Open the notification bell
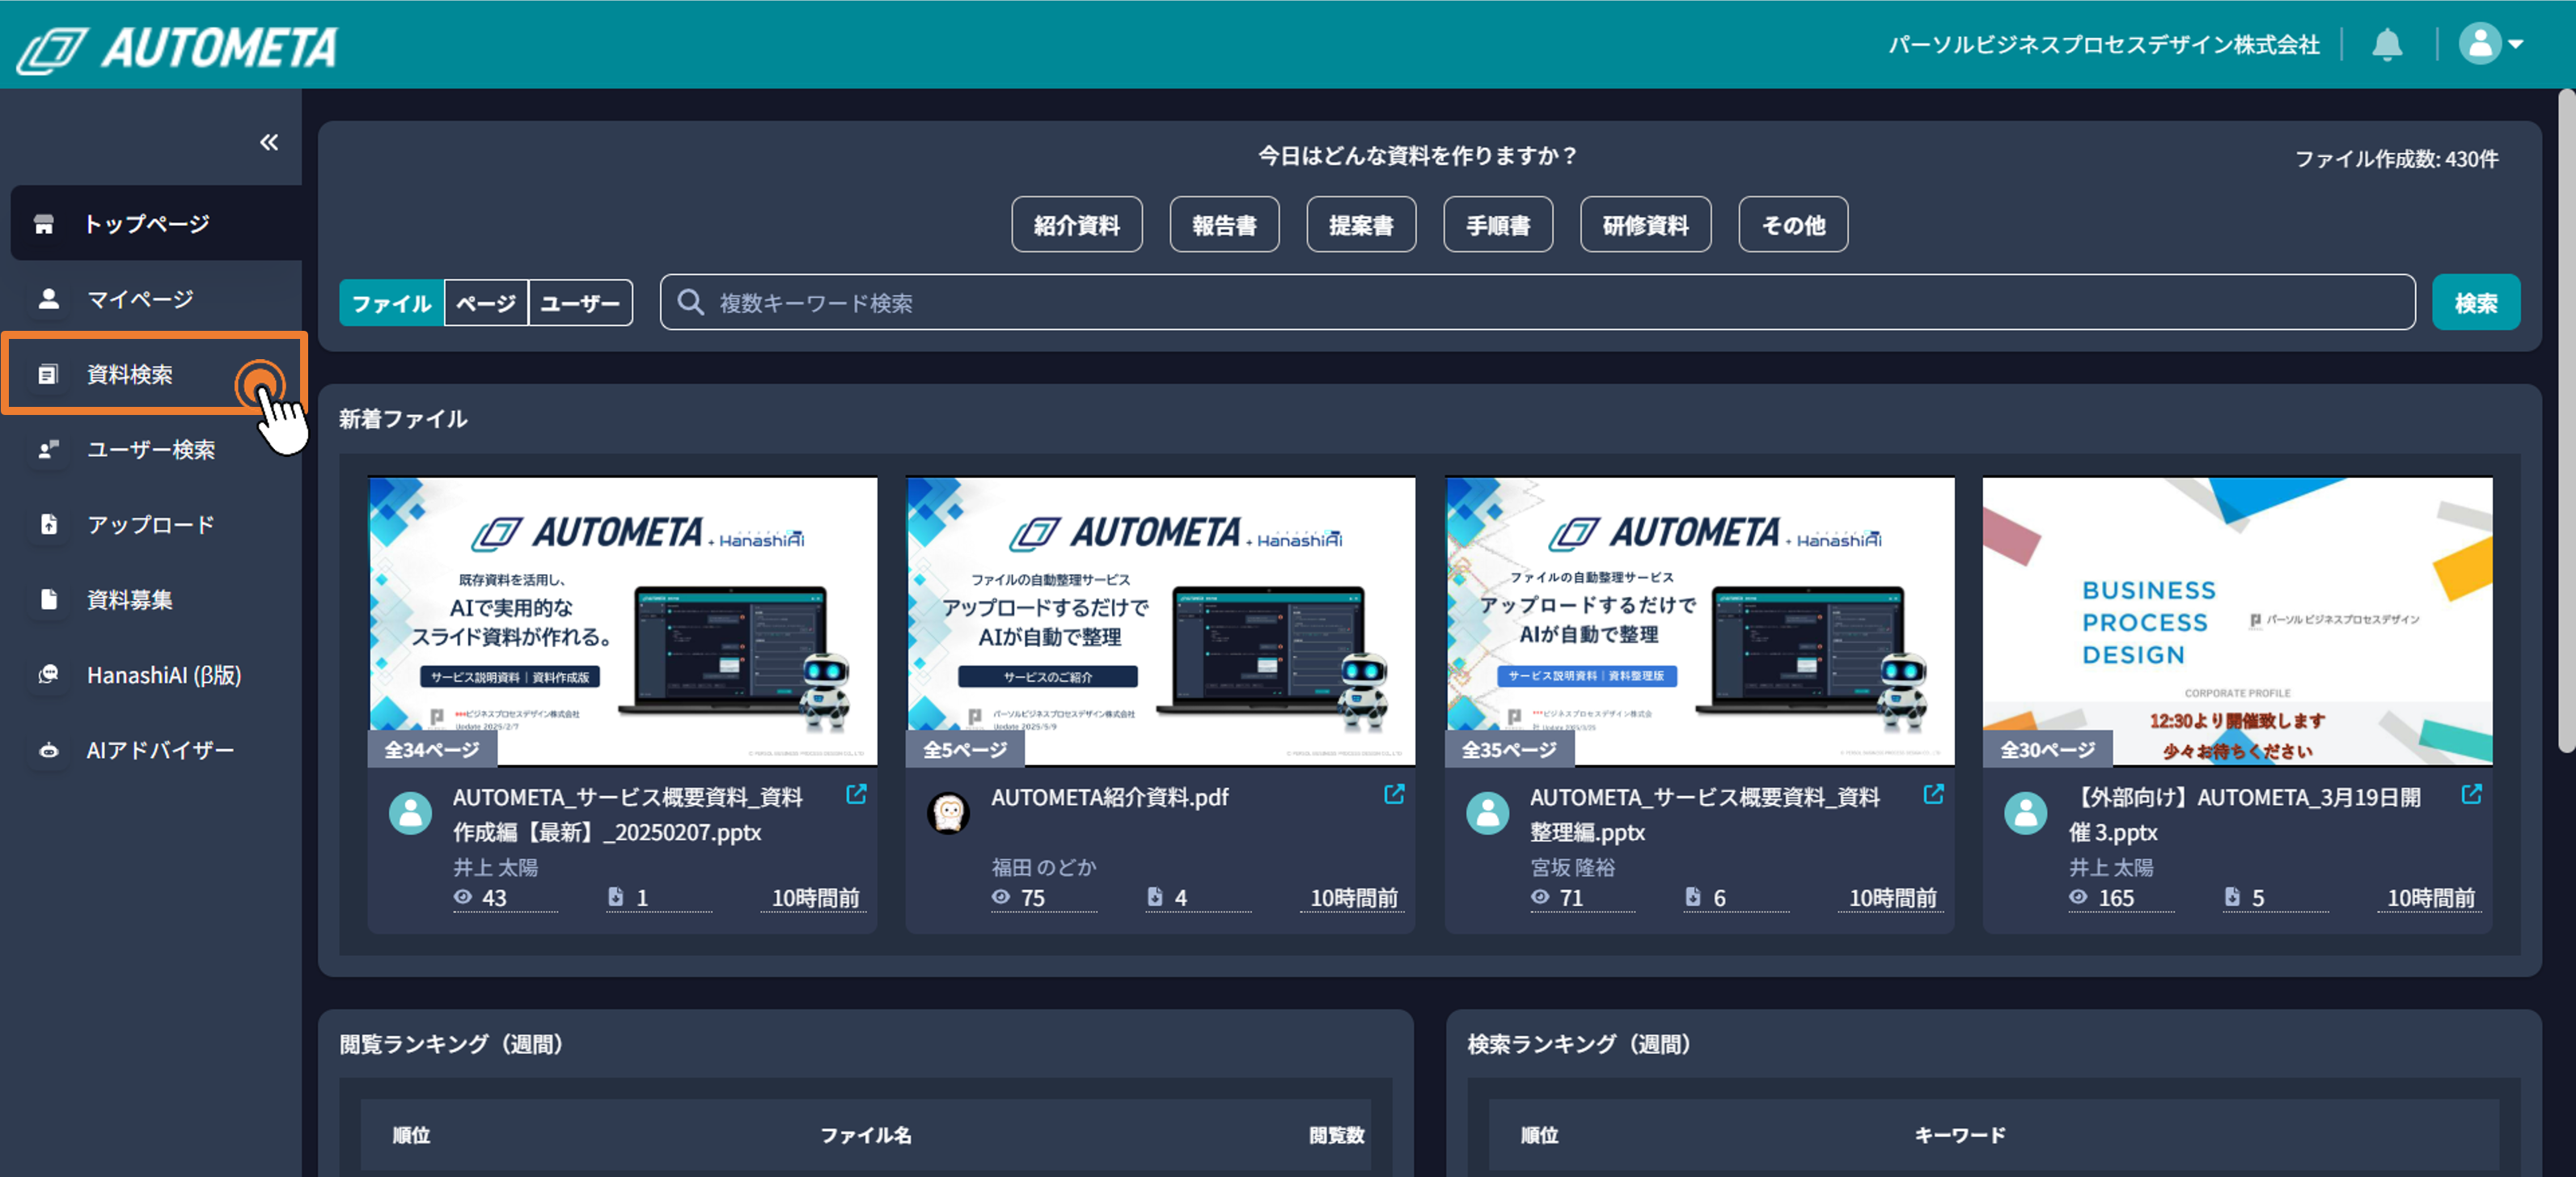Viewport: 2576px width, 1177px height. (2387, 44)
